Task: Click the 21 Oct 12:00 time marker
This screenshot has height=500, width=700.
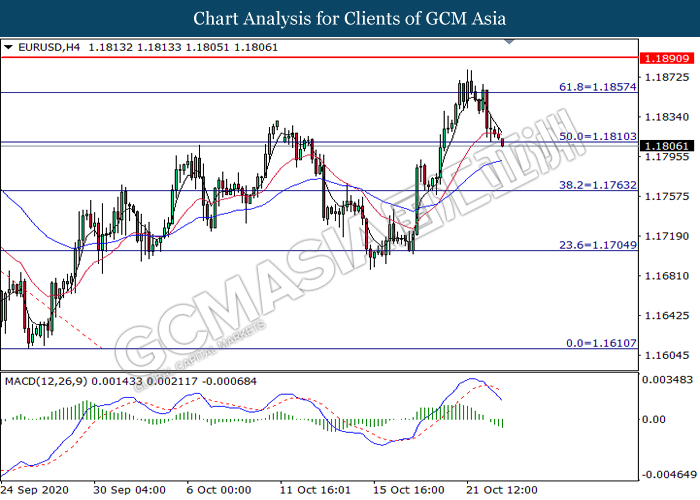Action: [x=502, y=490]
